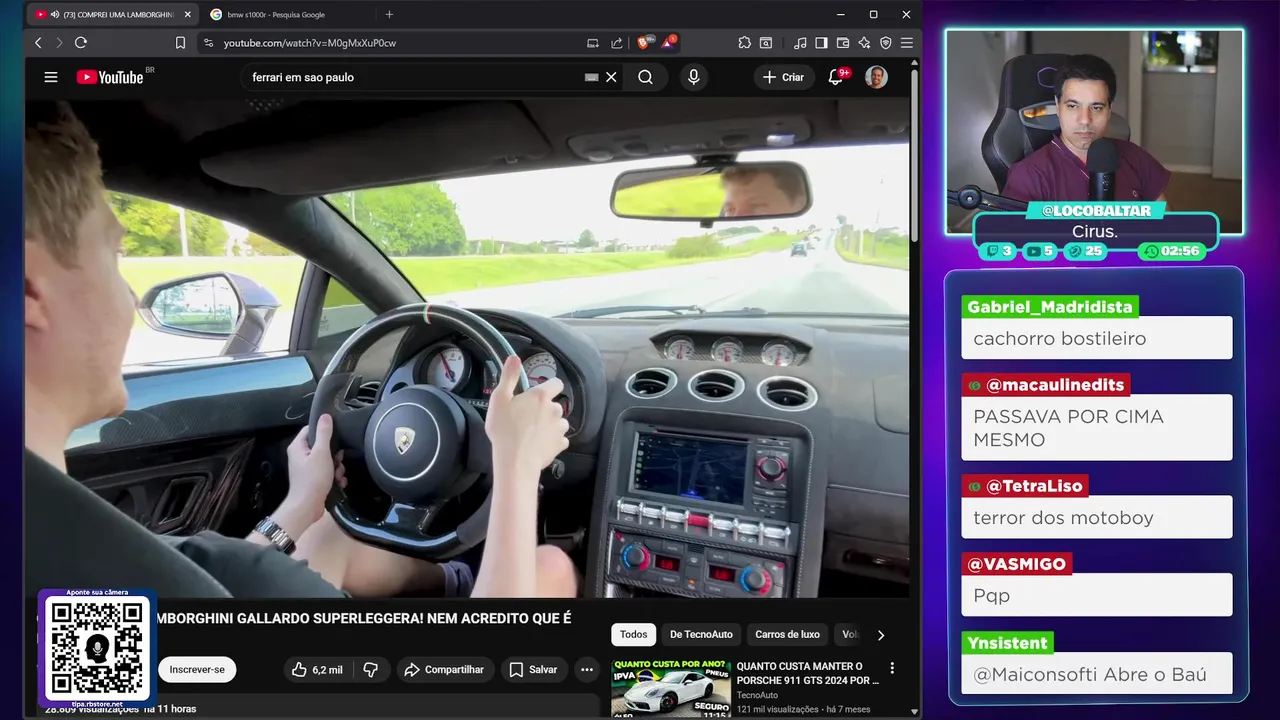Viewport: 1280px width, 720px height.
Task: Click the Lamborghini video player area
Action: (468, 348)
